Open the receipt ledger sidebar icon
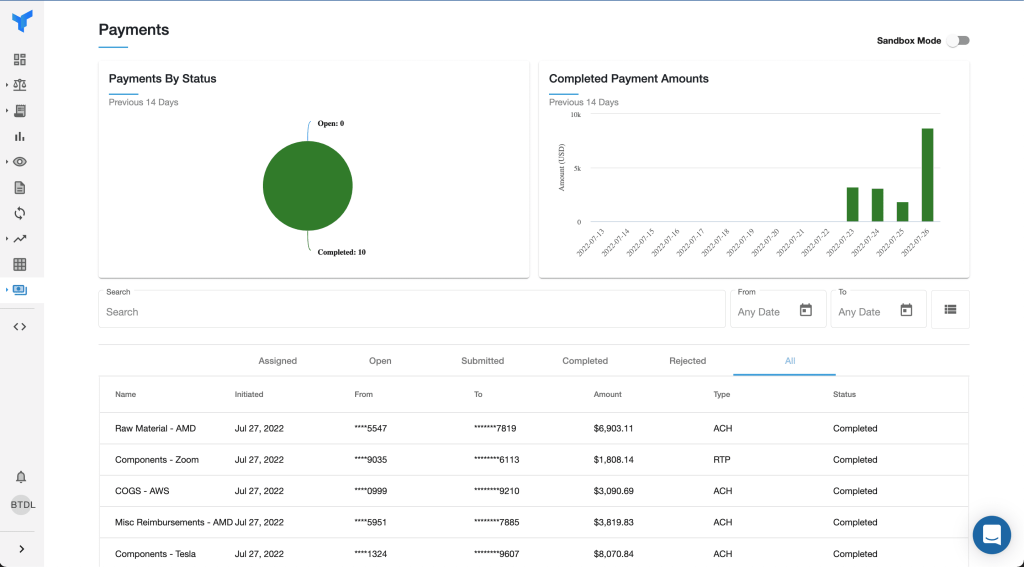 (20, 111)
